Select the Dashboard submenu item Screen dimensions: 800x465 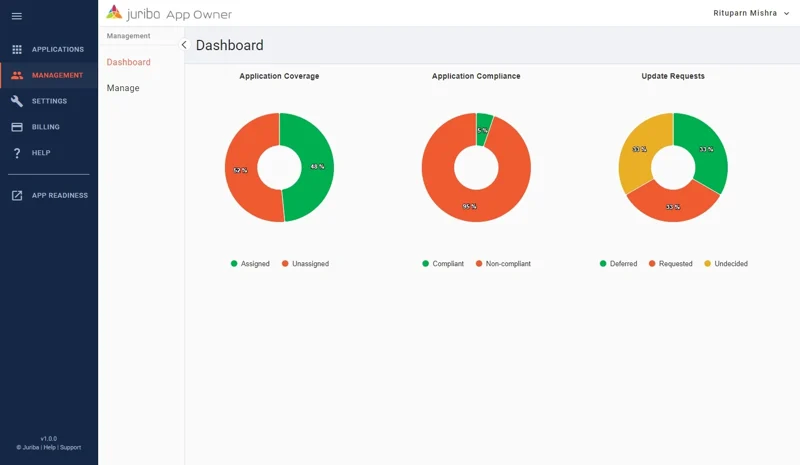click(x=129, y=62)
